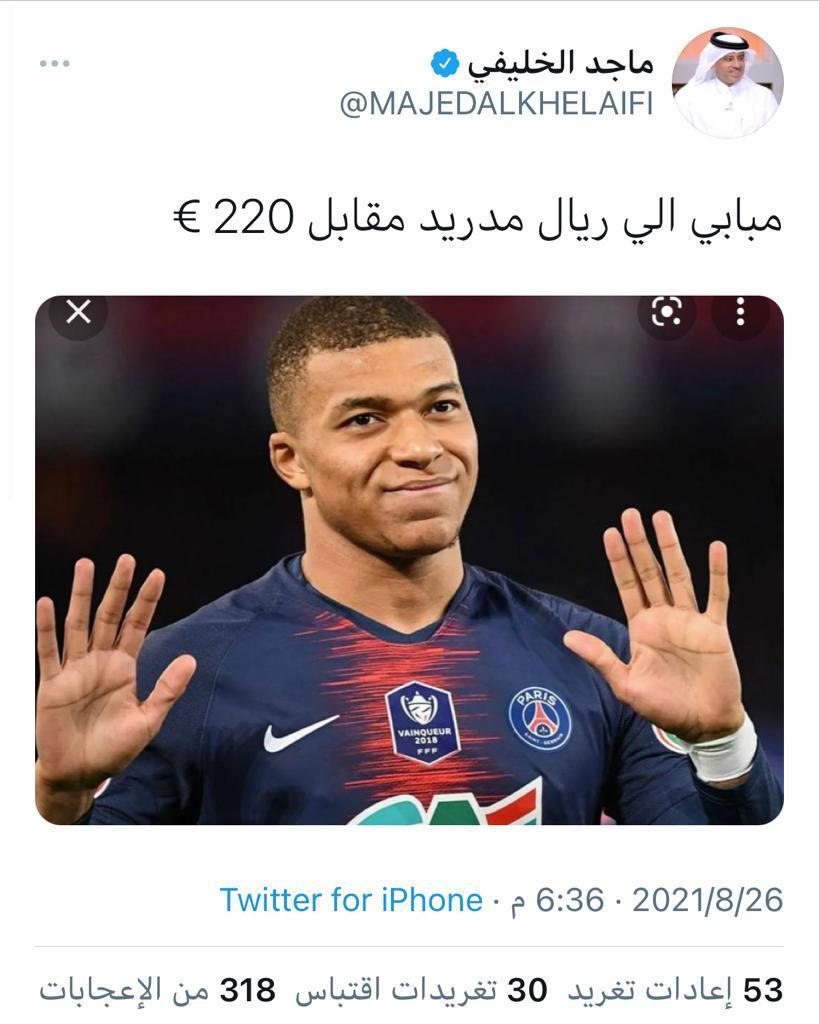This screenshot has width=819, height=1024.
Task: Tap the blue verified badge
Action: pos(445,64)
